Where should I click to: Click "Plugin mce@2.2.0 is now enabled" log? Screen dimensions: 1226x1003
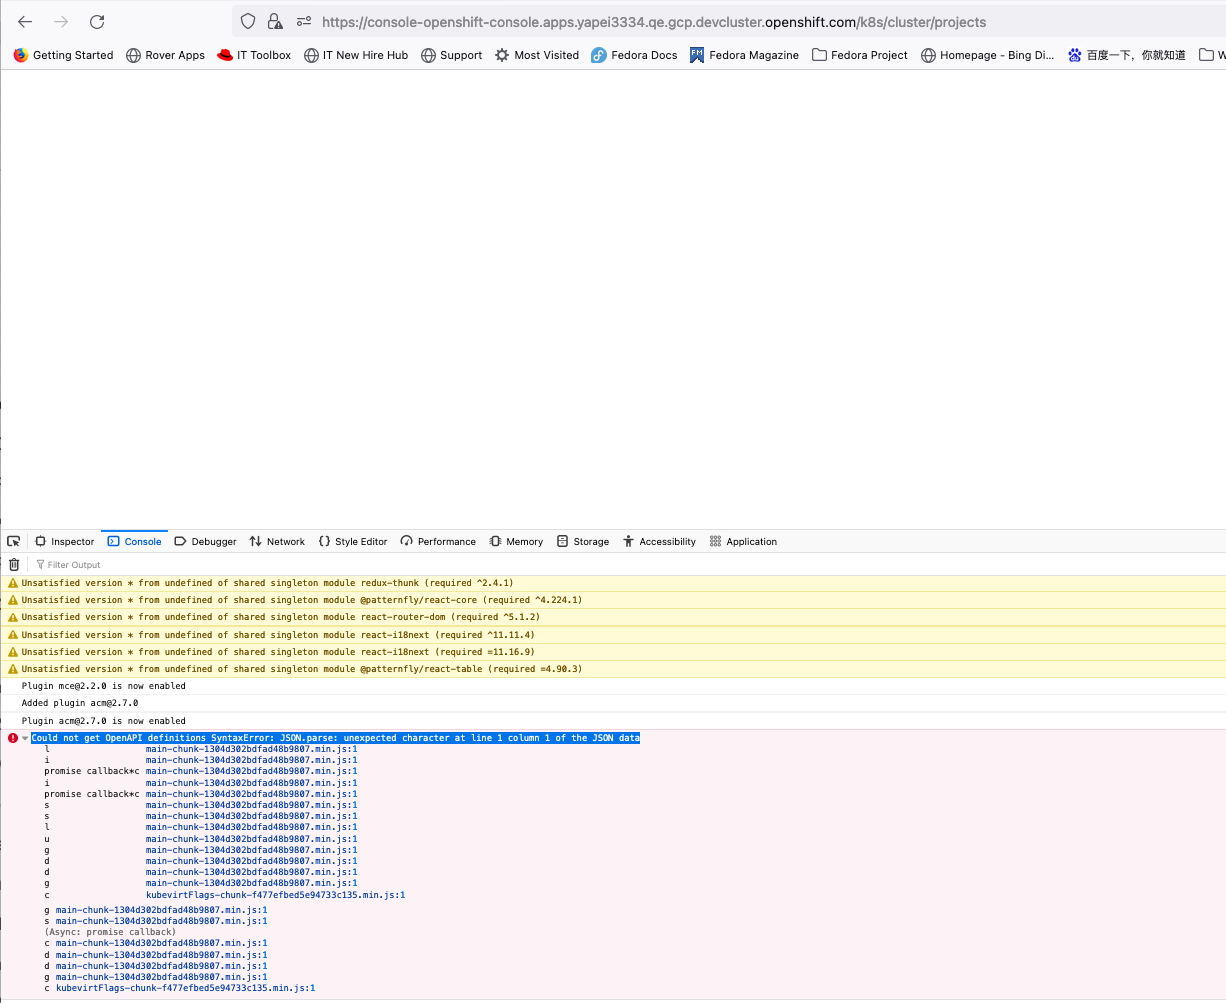coord(104,686)
